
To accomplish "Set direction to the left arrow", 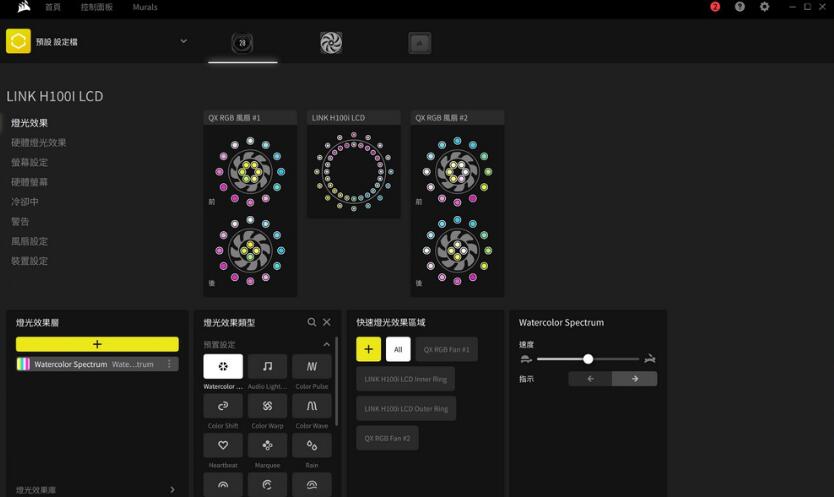I will pos(590,379).
